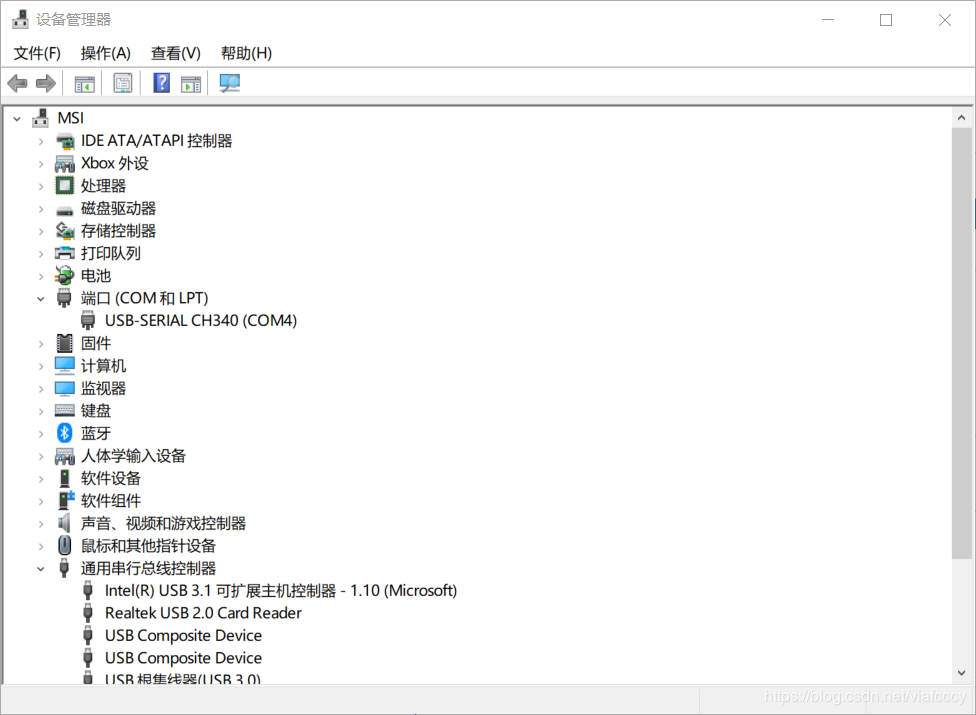Viewport: 976px width, 715px height.
Task: Click the scrollbar up arrow
Action: click(961, 118)
